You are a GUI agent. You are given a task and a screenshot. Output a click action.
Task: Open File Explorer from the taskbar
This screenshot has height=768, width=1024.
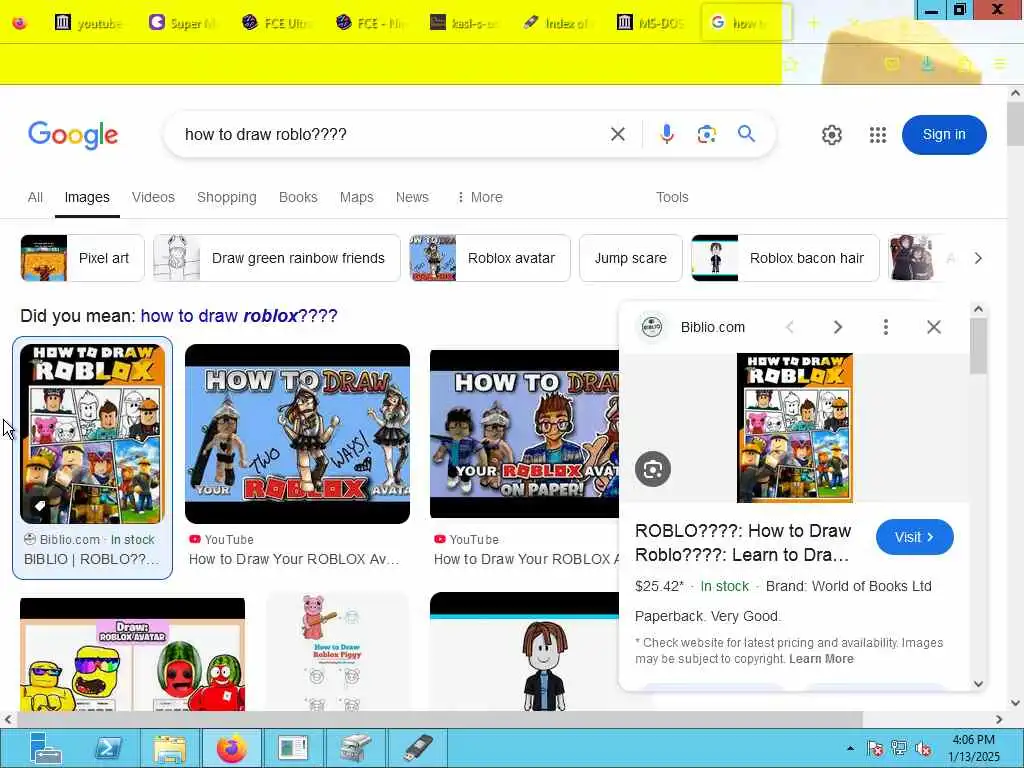(170, 748)
